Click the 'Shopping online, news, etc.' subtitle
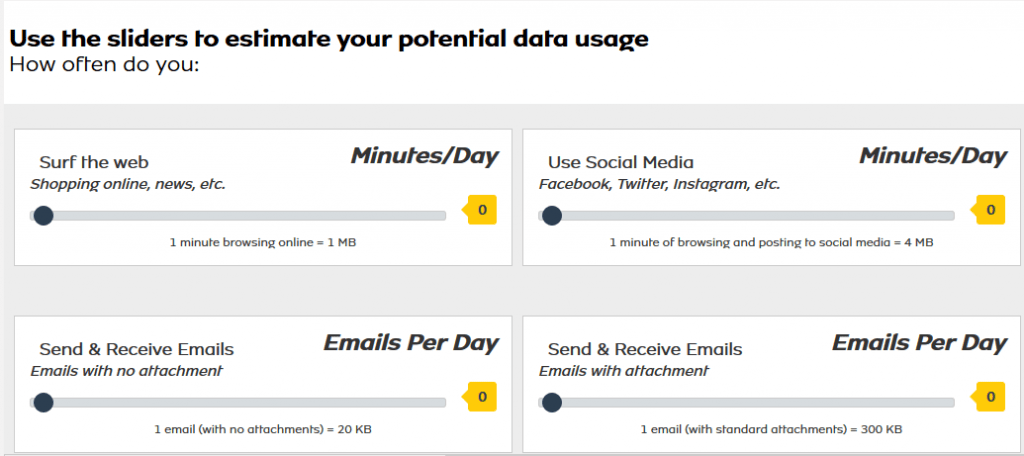The width and height of the screenshot is (1024, 456). point(129,184)
